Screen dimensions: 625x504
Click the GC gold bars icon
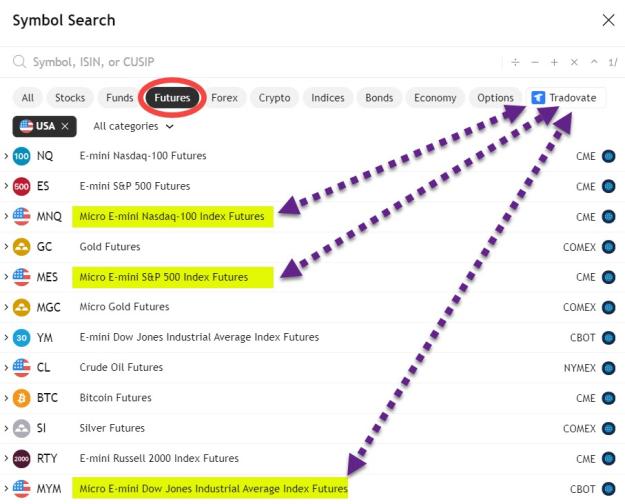click(22, 247)
